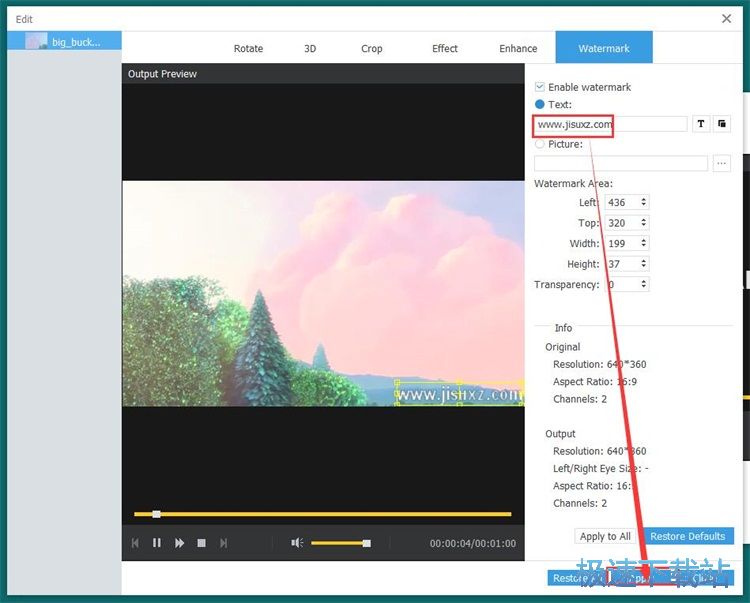Image resolution: width=750 pixels, height=603 pixels.
Task: Adjust the Top value stepper
Action: pyautogui.click(x=644, y=223)
